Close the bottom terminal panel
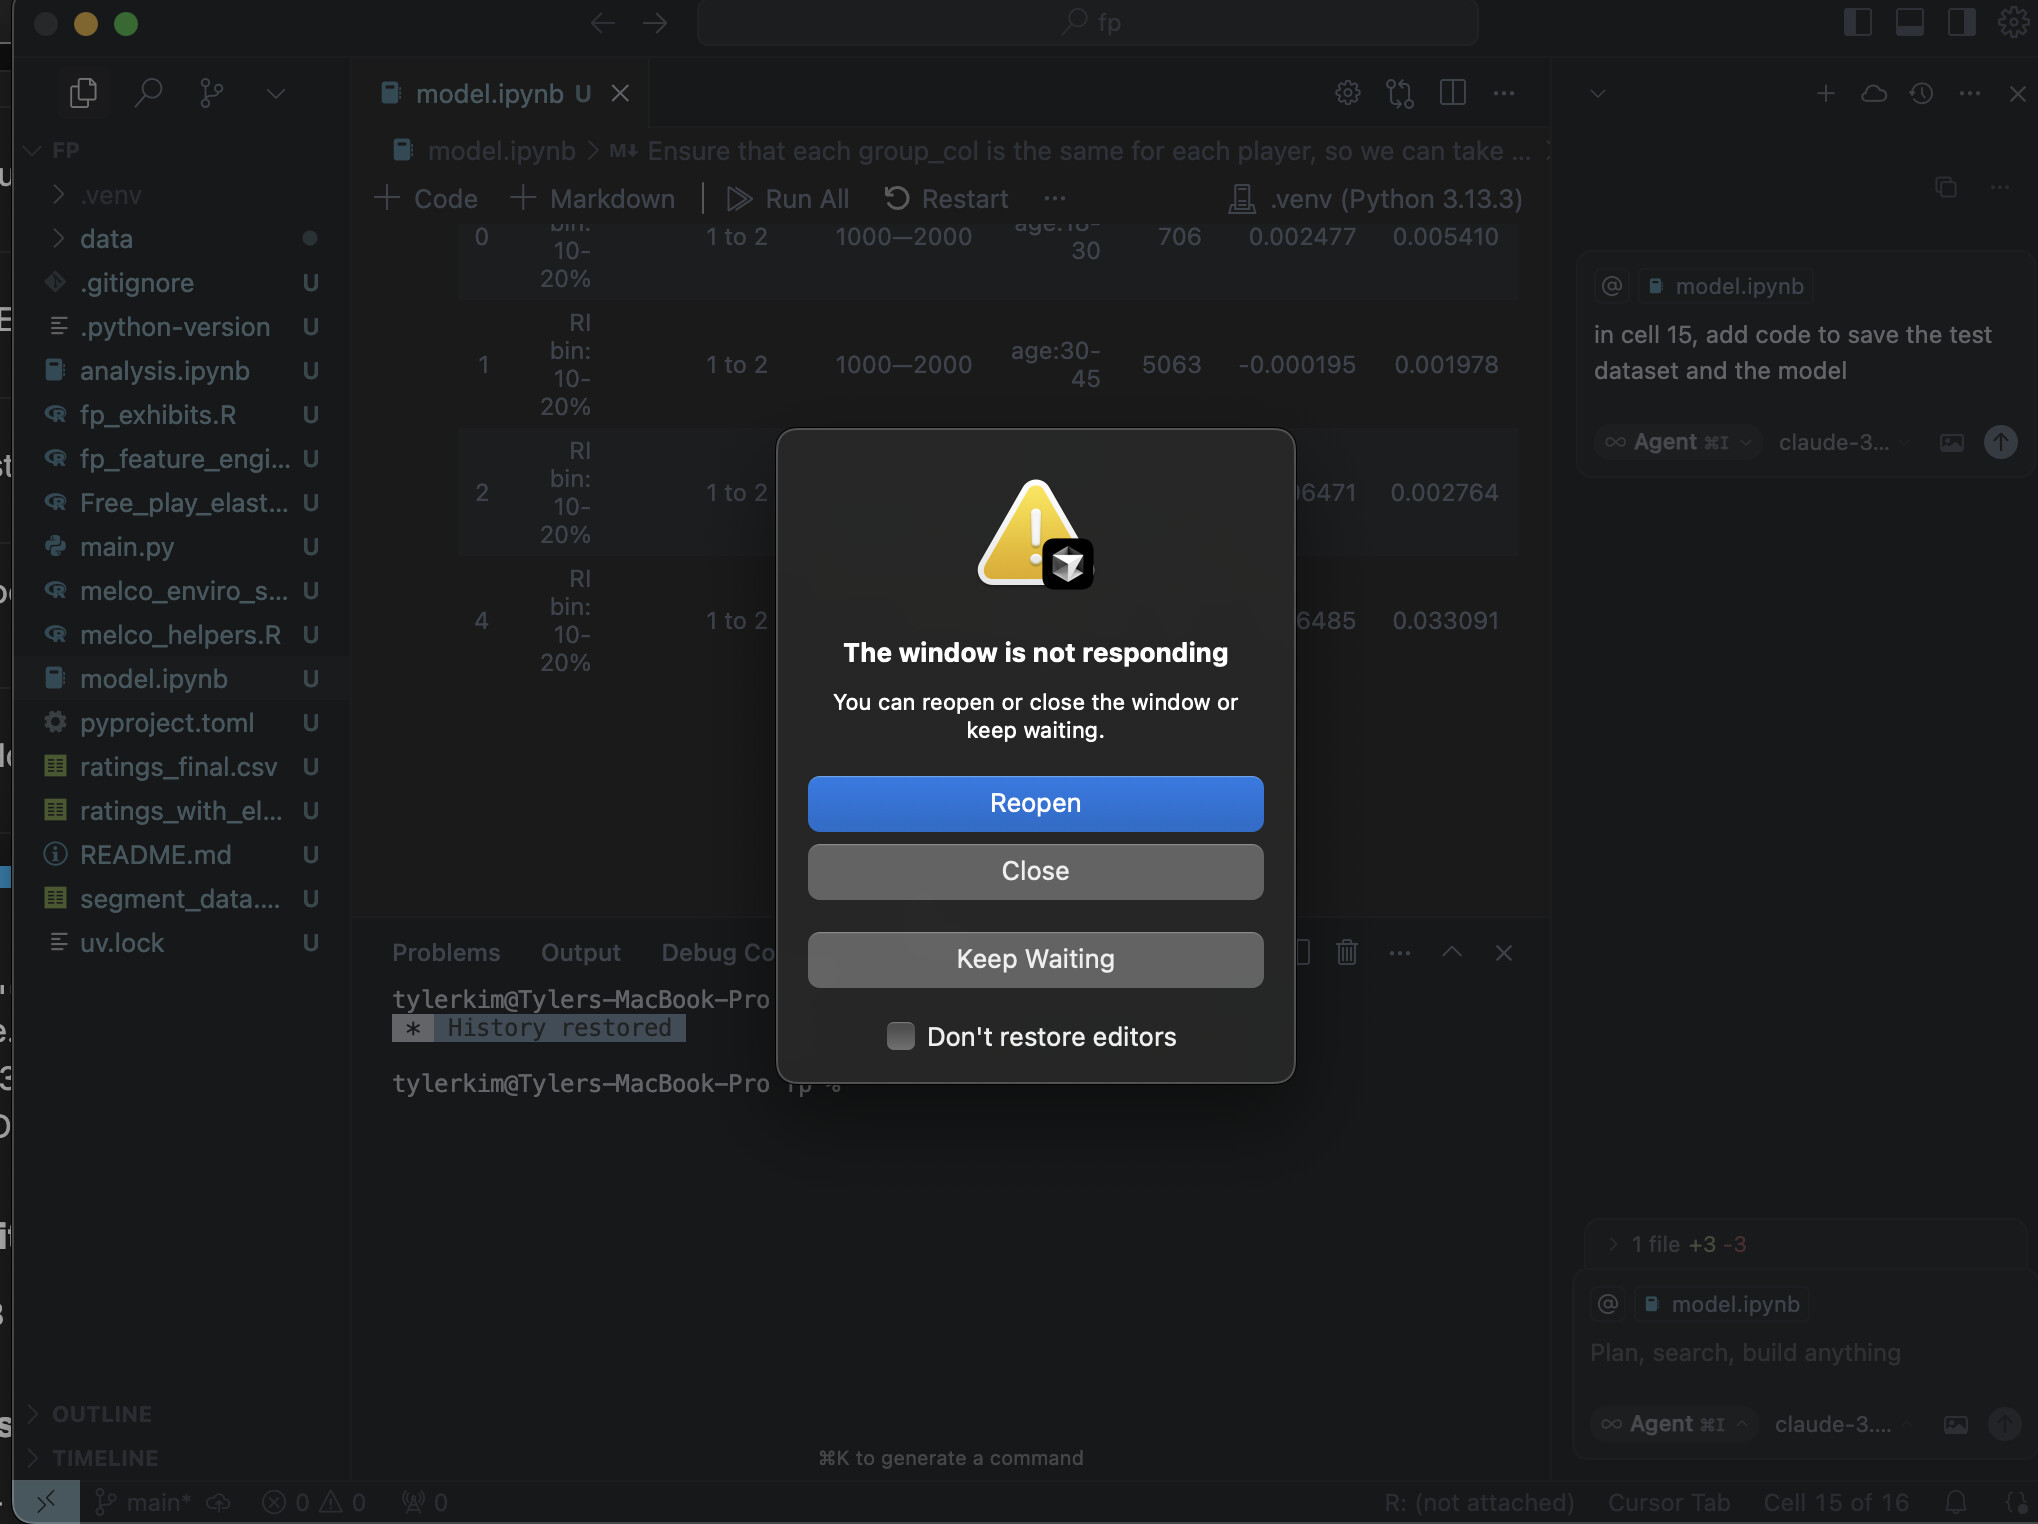 1504,953
